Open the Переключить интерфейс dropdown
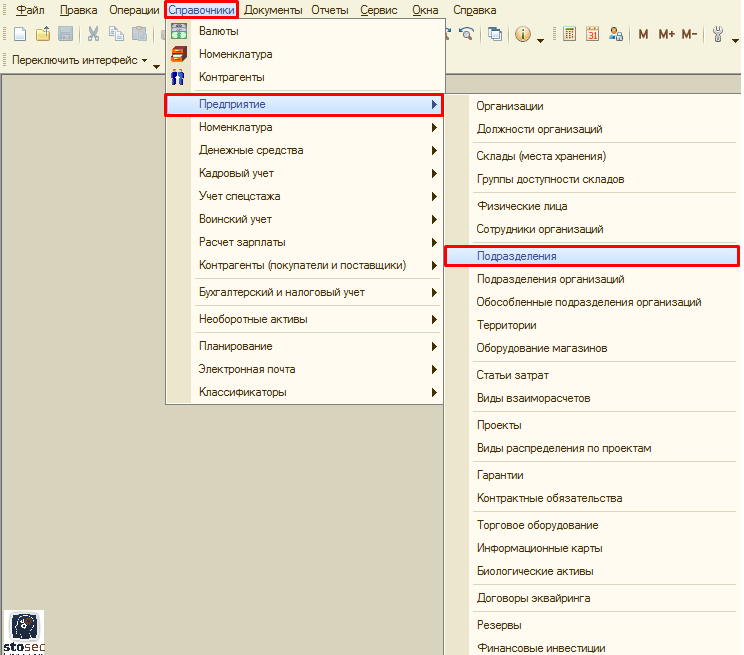The image size is (744, 655). [x=80, y=60]
